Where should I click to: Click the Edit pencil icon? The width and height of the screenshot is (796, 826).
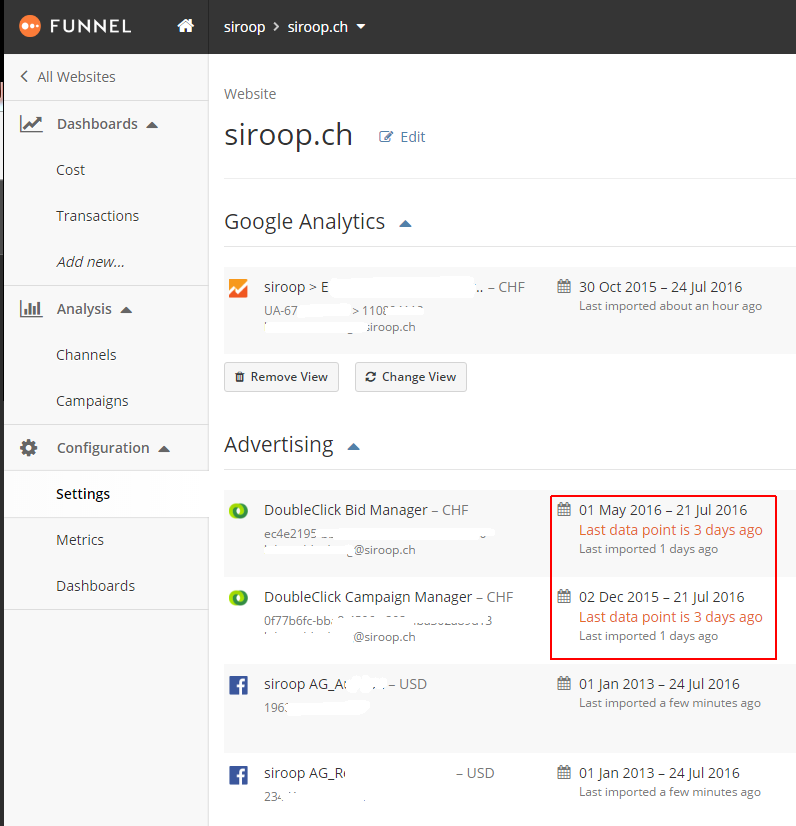tap(386, 137)
